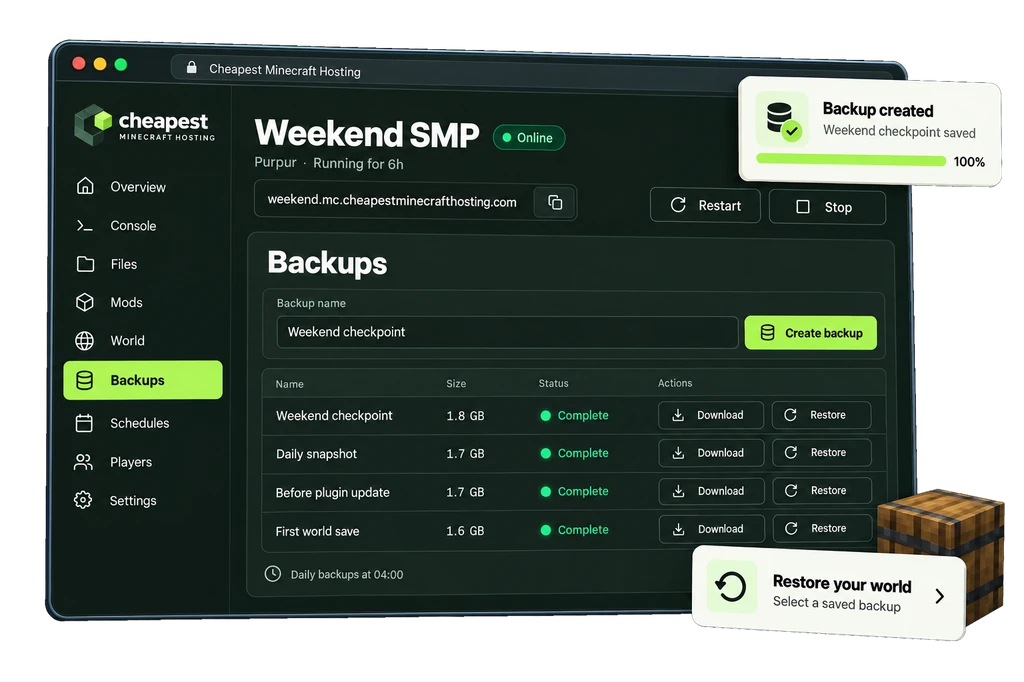Click the download arrow icon for Daily snapshot
1024x682 pixels.
pyautogui.click(x=679, y=453)
